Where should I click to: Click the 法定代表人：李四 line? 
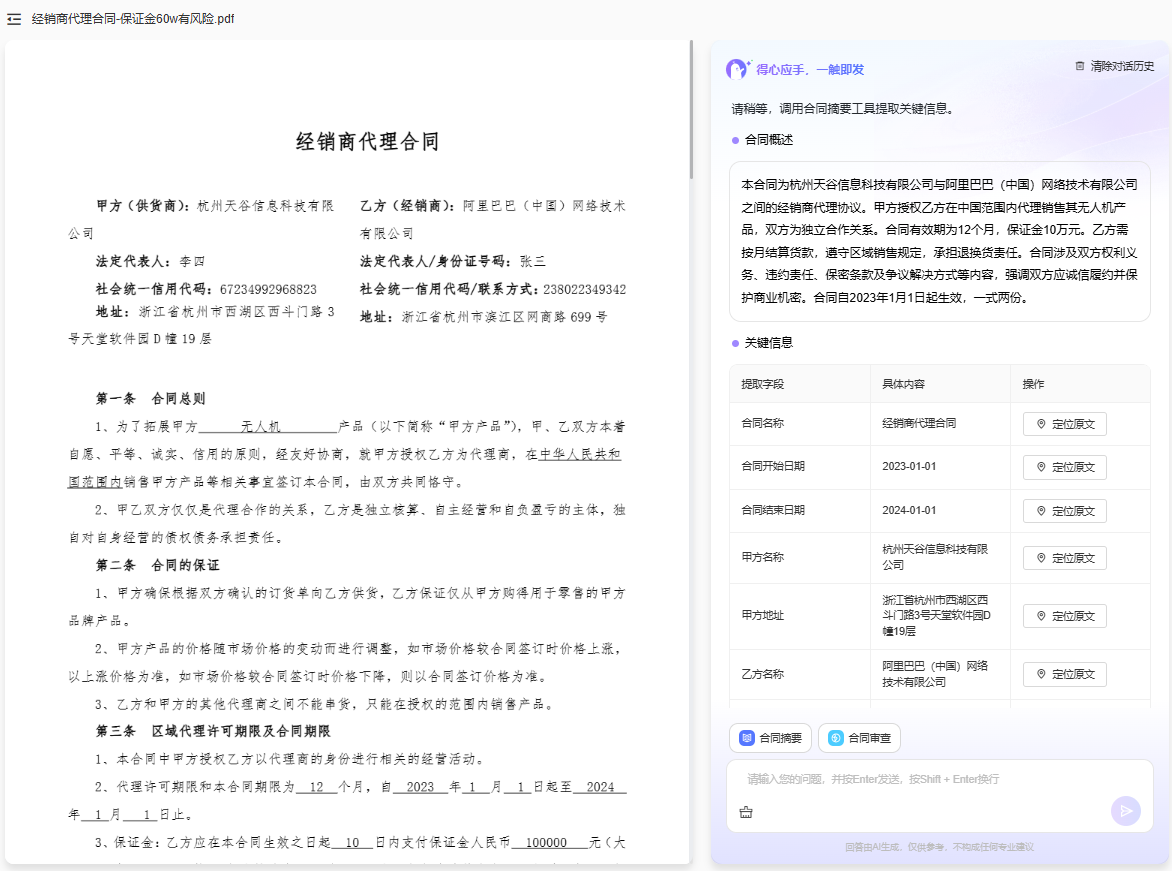150,262
